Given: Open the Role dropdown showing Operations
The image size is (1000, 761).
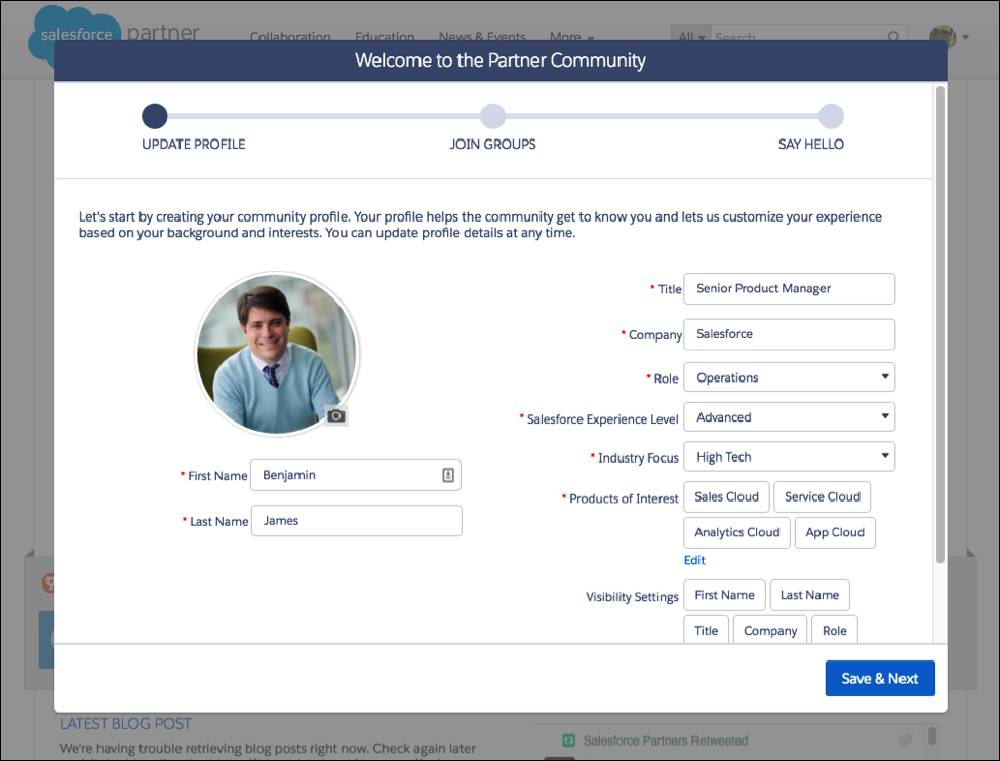Looking at the screenshot, I should click(789, 377).
